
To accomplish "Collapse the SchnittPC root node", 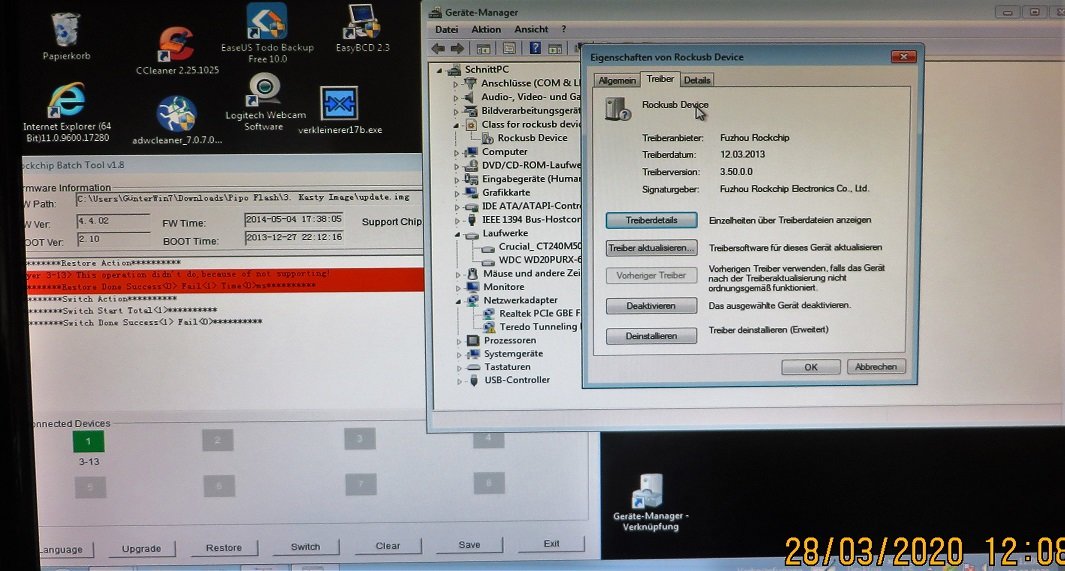I will tap(439, 70).
